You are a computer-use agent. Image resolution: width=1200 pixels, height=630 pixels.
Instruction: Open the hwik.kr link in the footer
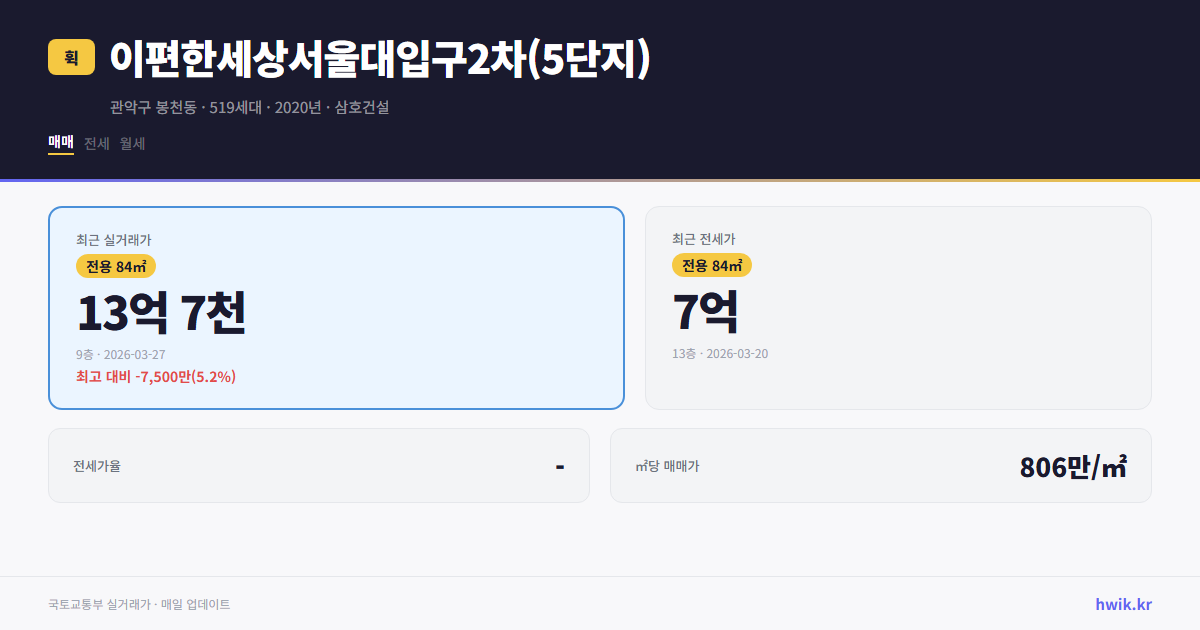[x=1124, y=603]
